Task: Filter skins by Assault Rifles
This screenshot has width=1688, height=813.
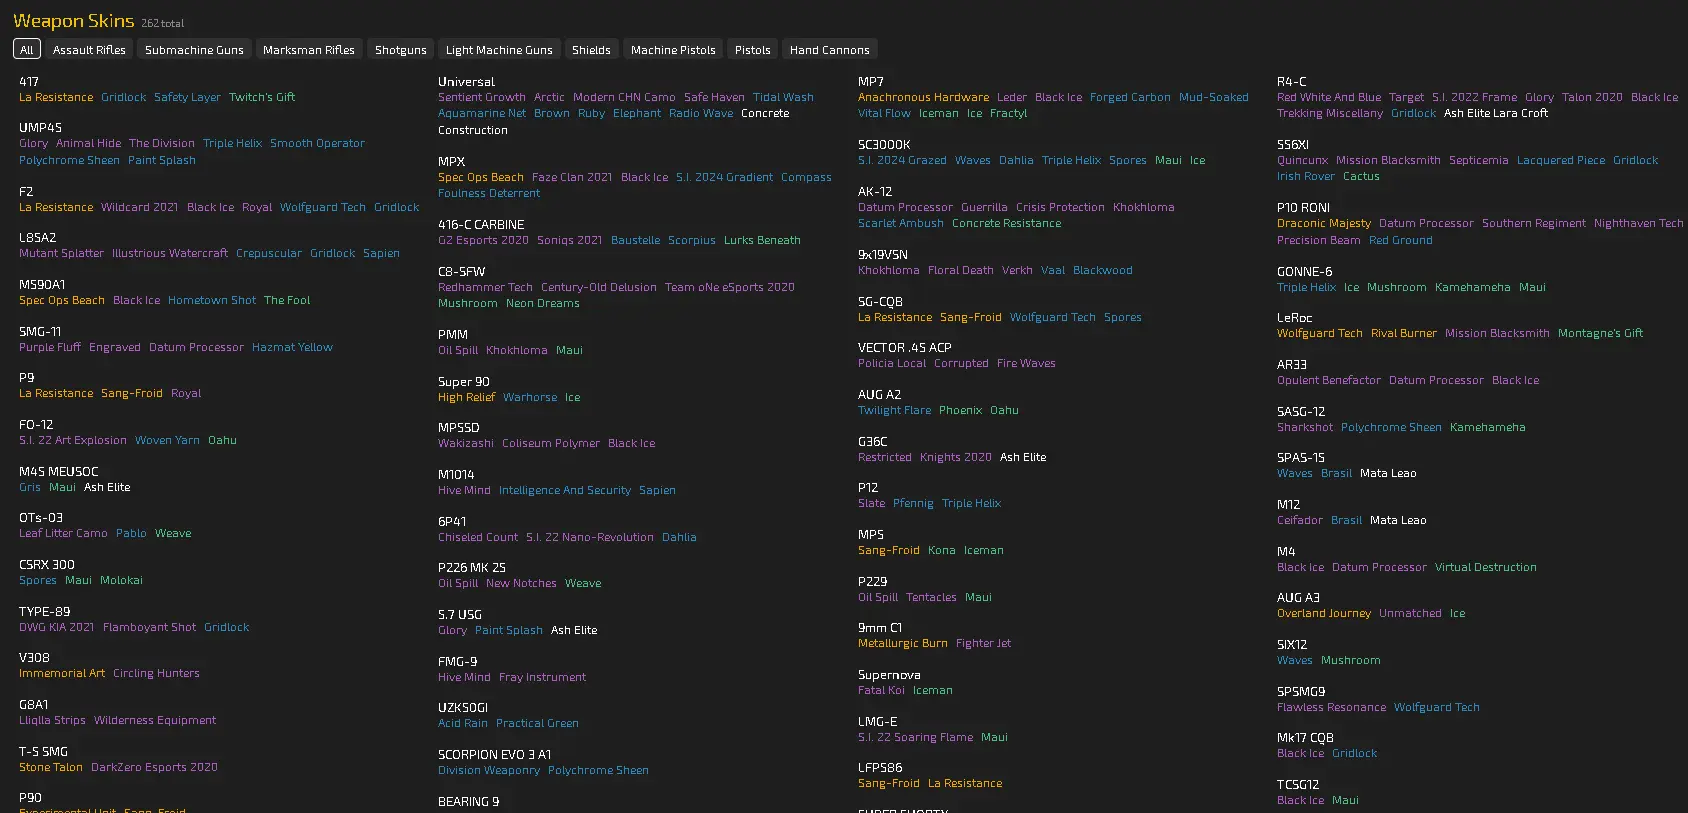Action: (x=89, y=49)
